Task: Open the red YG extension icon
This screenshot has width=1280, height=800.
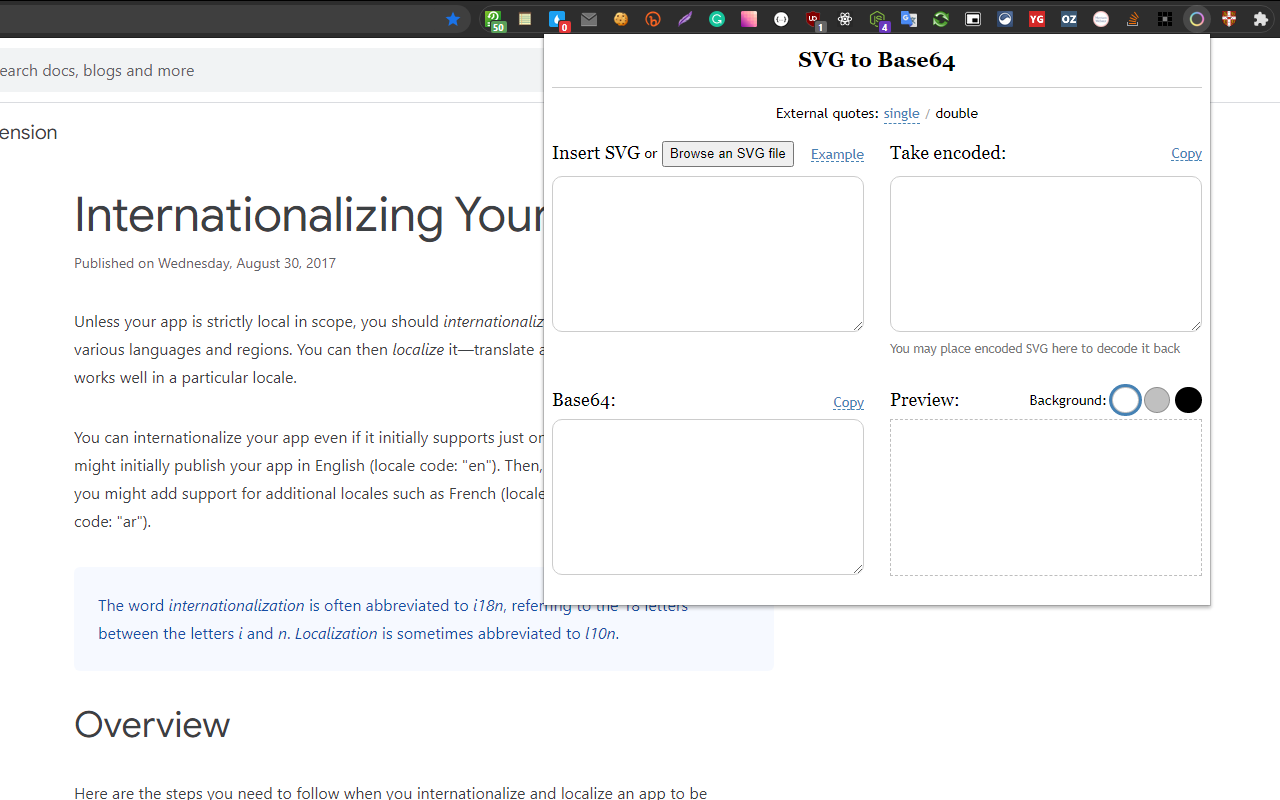Action: pos(1037,19)
